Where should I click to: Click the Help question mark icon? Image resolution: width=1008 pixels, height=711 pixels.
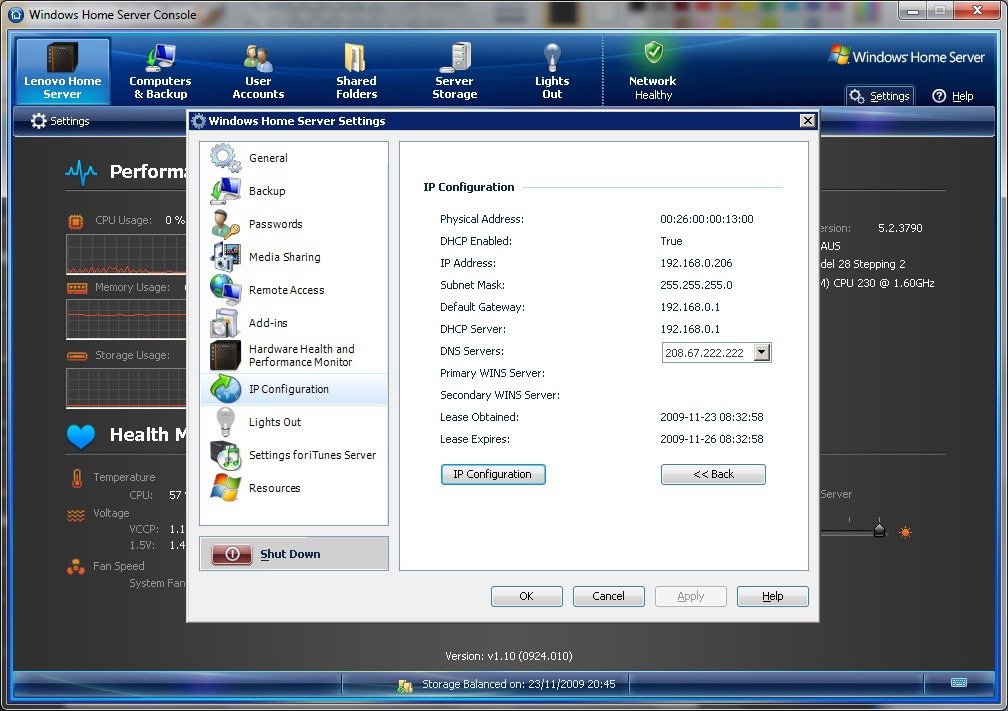tap(939, 96)
